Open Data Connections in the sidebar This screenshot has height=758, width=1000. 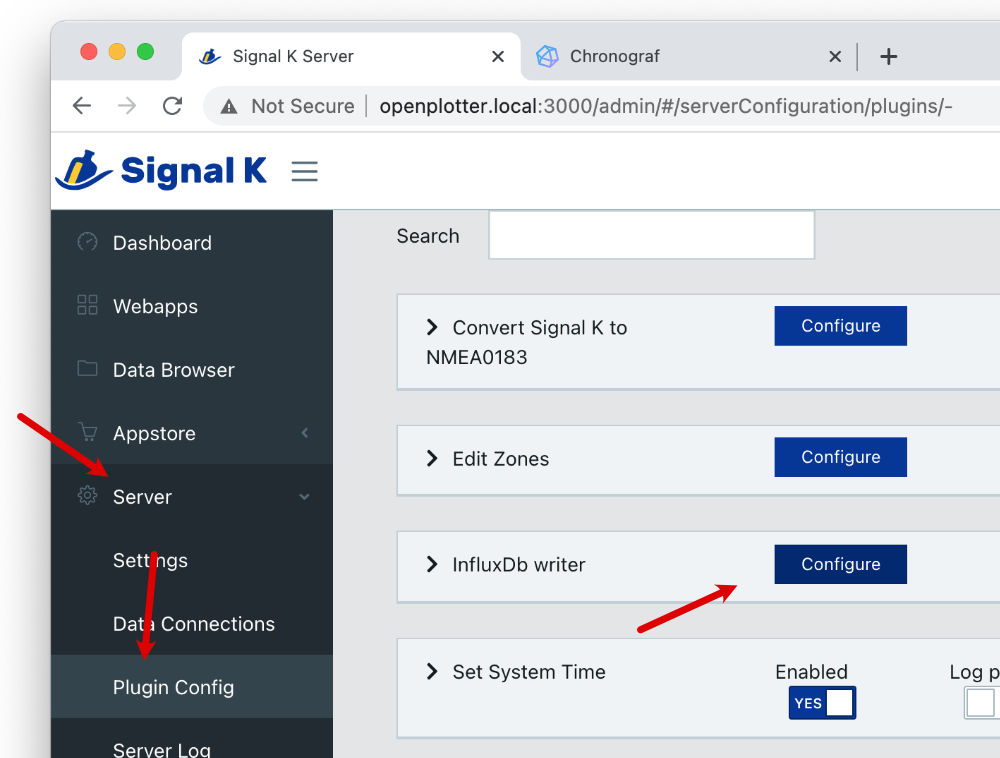tap(193, 624)
